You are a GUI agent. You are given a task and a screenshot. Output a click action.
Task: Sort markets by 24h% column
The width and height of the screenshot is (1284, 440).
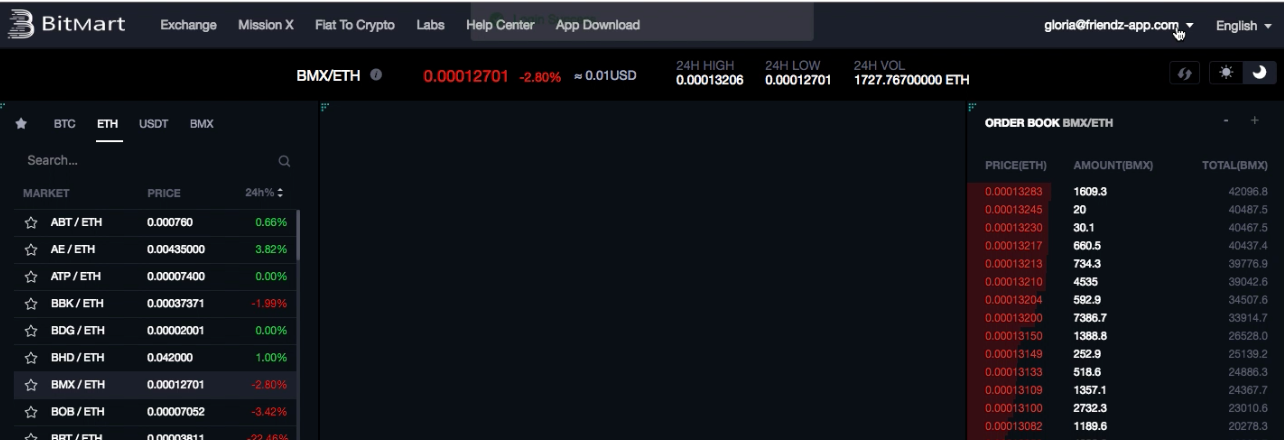[x=265, y=193]
